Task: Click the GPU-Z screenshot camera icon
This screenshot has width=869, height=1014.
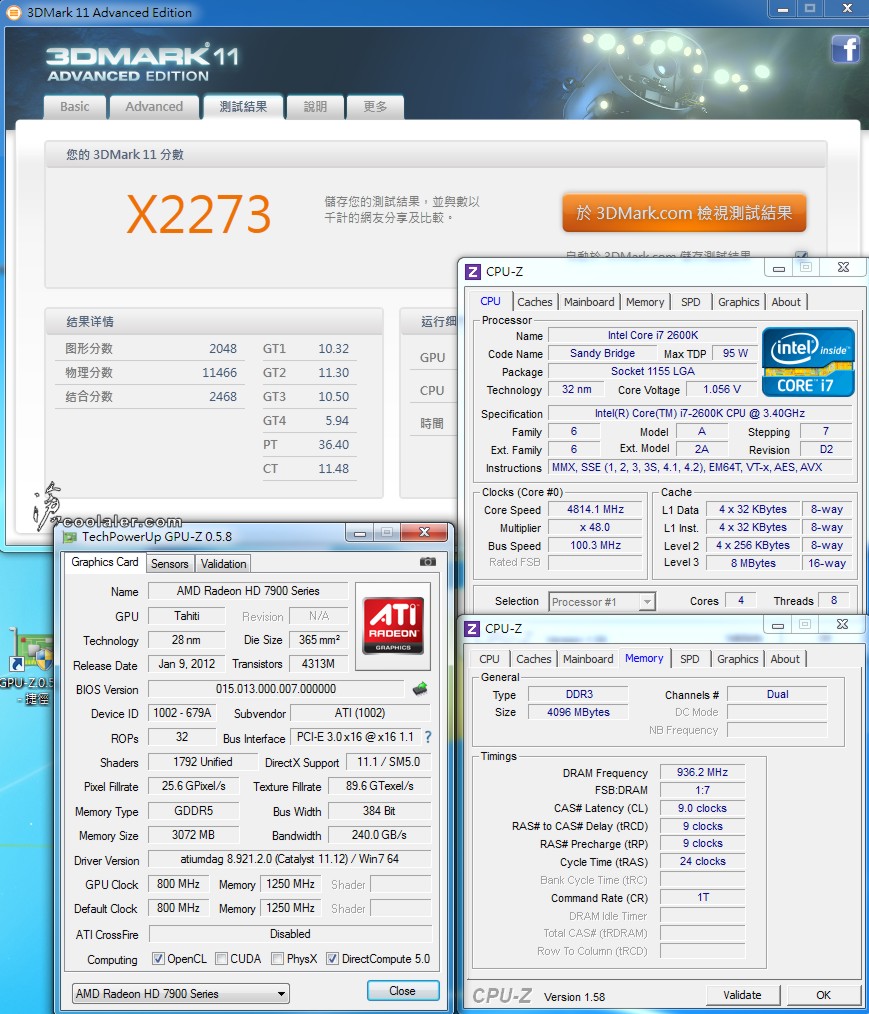Action: [x=427, y=561]
